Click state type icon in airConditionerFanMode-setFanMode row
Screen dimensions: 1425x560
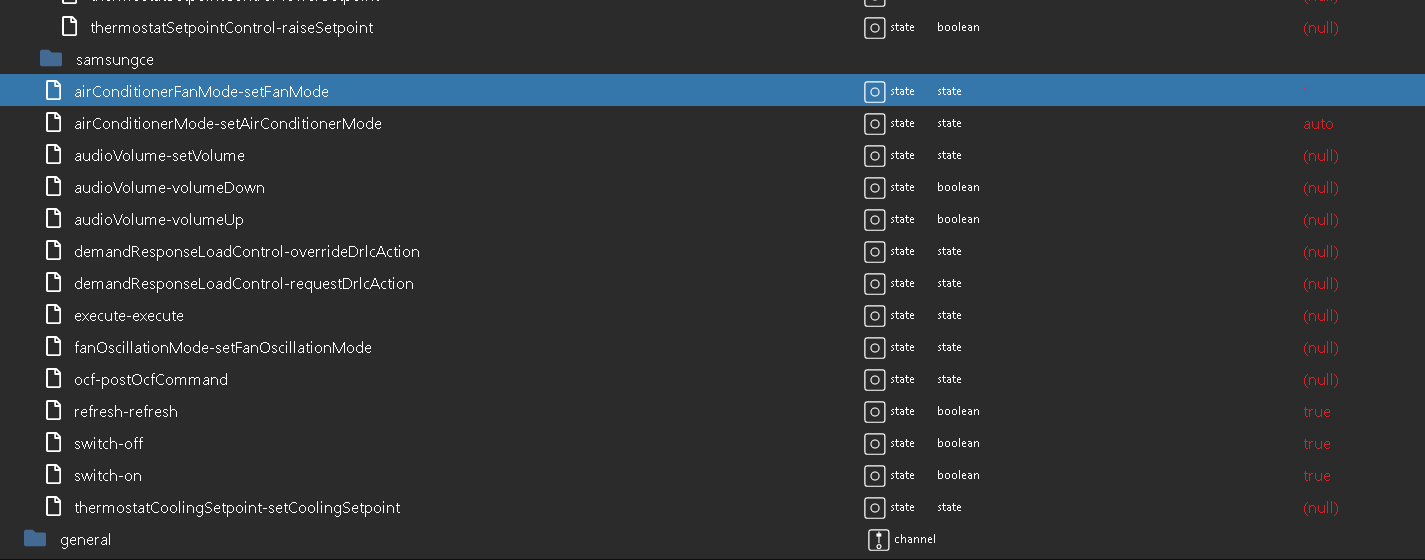tap(875, 92)
